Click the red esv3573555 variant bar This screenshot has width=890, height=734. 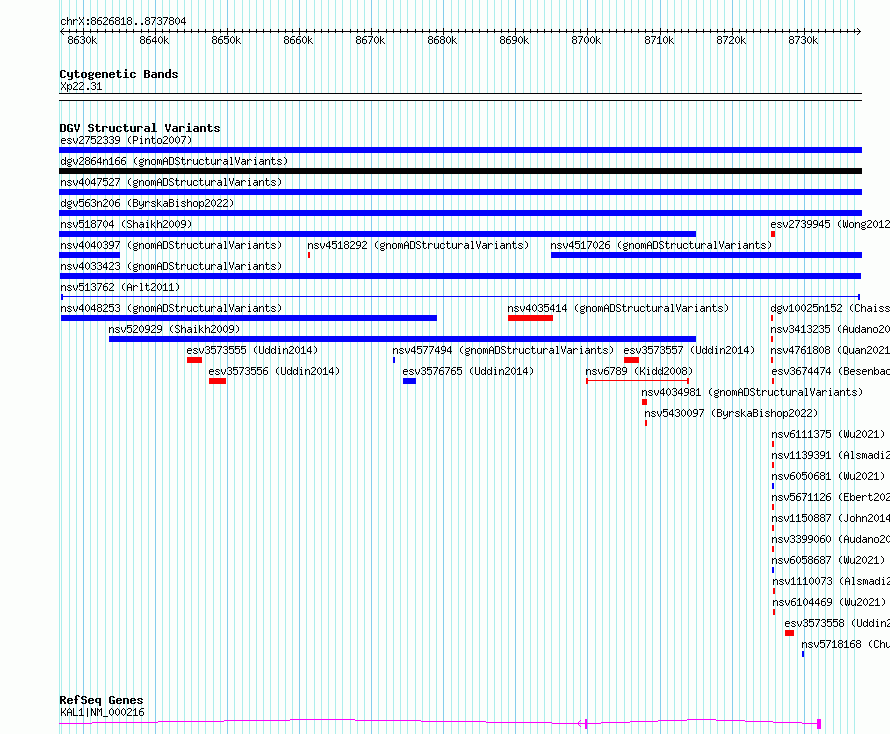coord(195,360)
